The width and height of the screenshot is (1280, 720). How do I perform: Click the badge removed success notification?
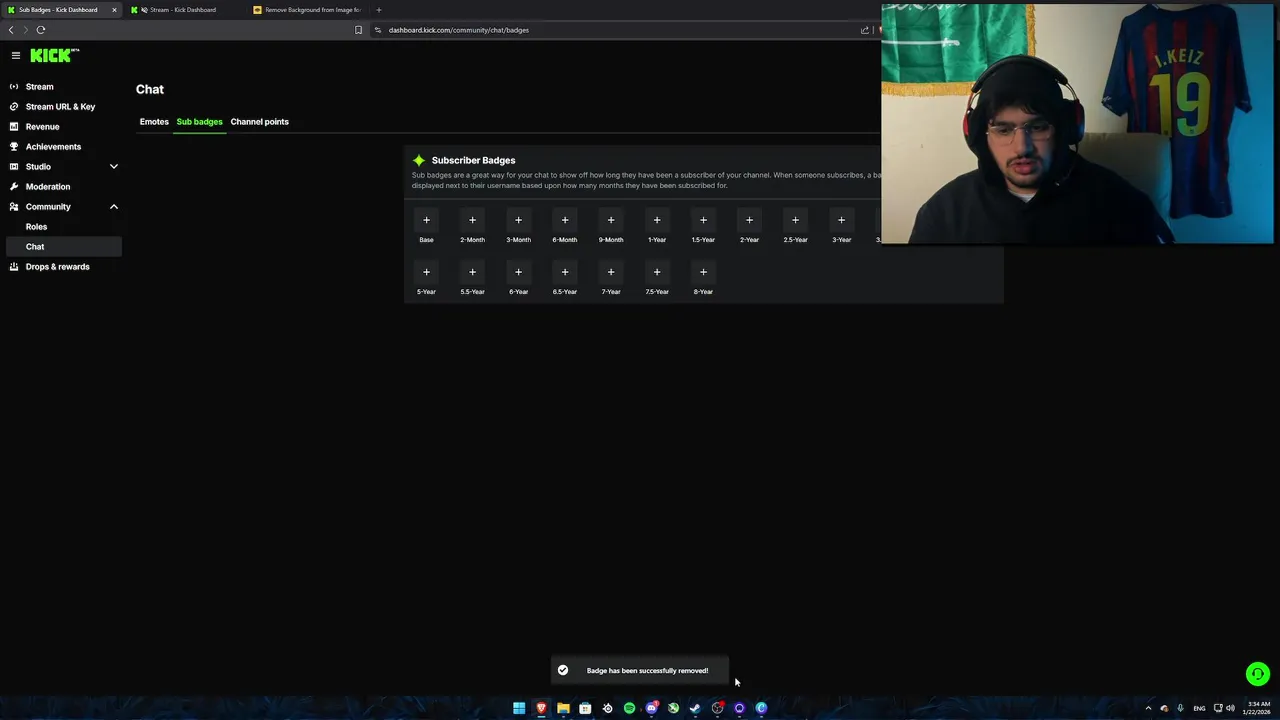click(x=640, y=671)
